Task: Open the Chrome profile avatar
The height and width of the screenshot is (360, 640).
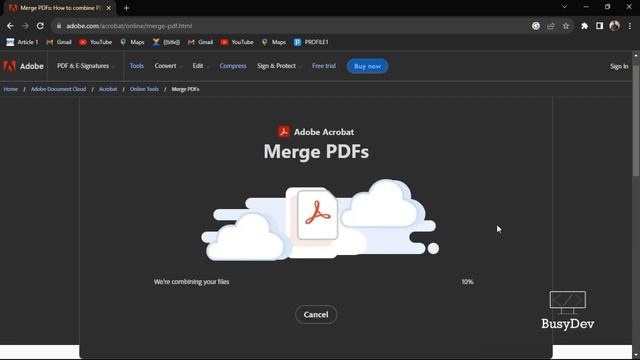Action: (x=614, y=26)
